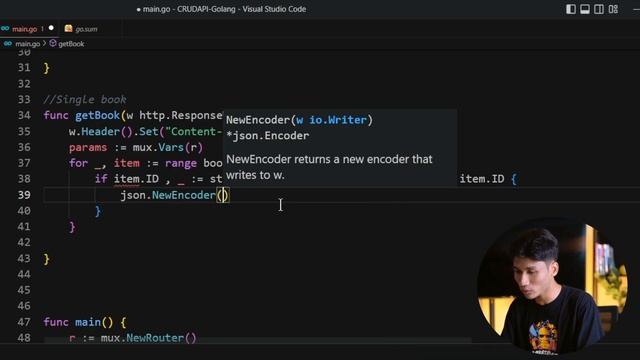Click the go.sum file icon in tab

click(69, 29)
